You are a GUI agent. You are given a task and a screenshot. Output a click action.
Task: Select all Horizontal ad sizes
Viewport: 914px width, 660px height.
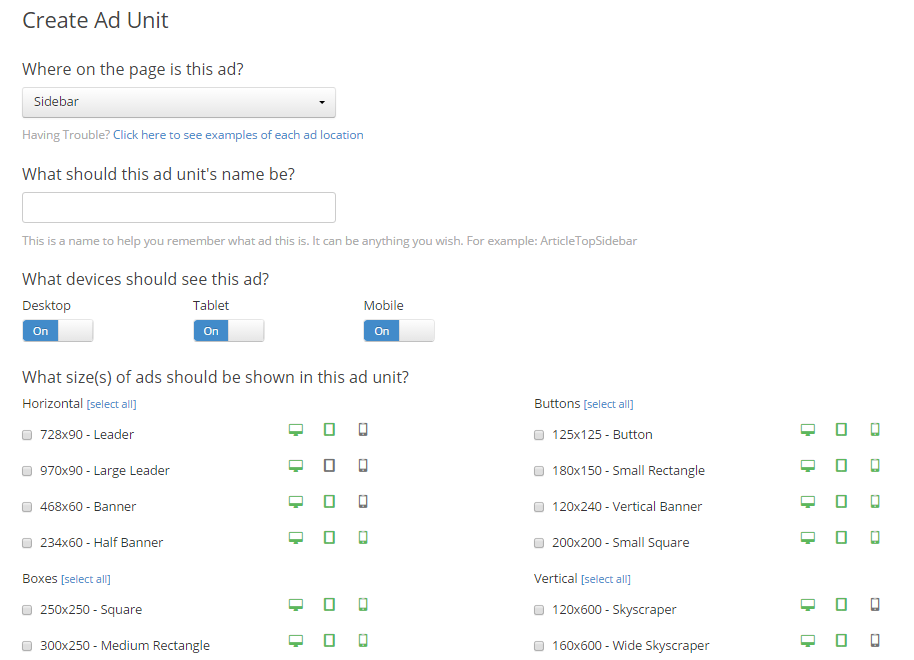pyautogui.click(x=111, y=404)
